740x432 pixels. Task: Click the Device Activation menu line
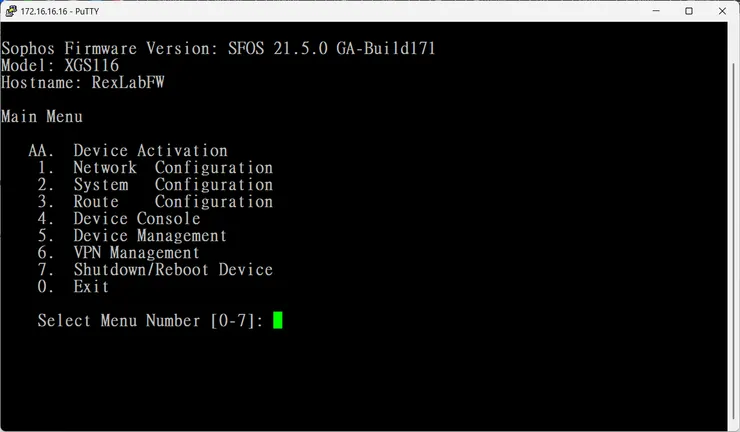[150, 151]
